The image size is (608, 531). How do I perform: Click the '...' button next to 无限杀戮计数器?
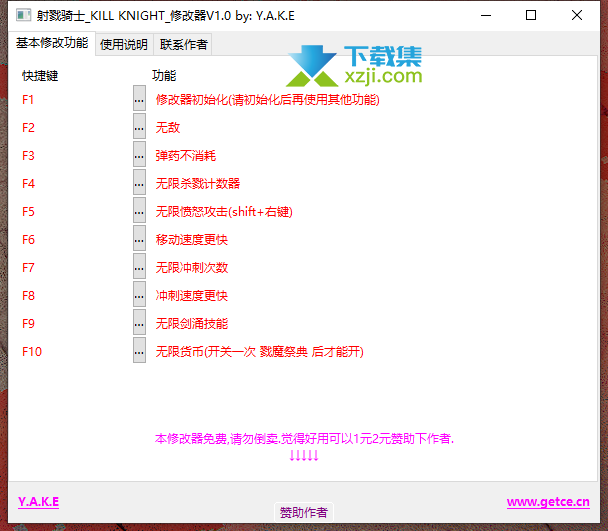click(139, 182)
